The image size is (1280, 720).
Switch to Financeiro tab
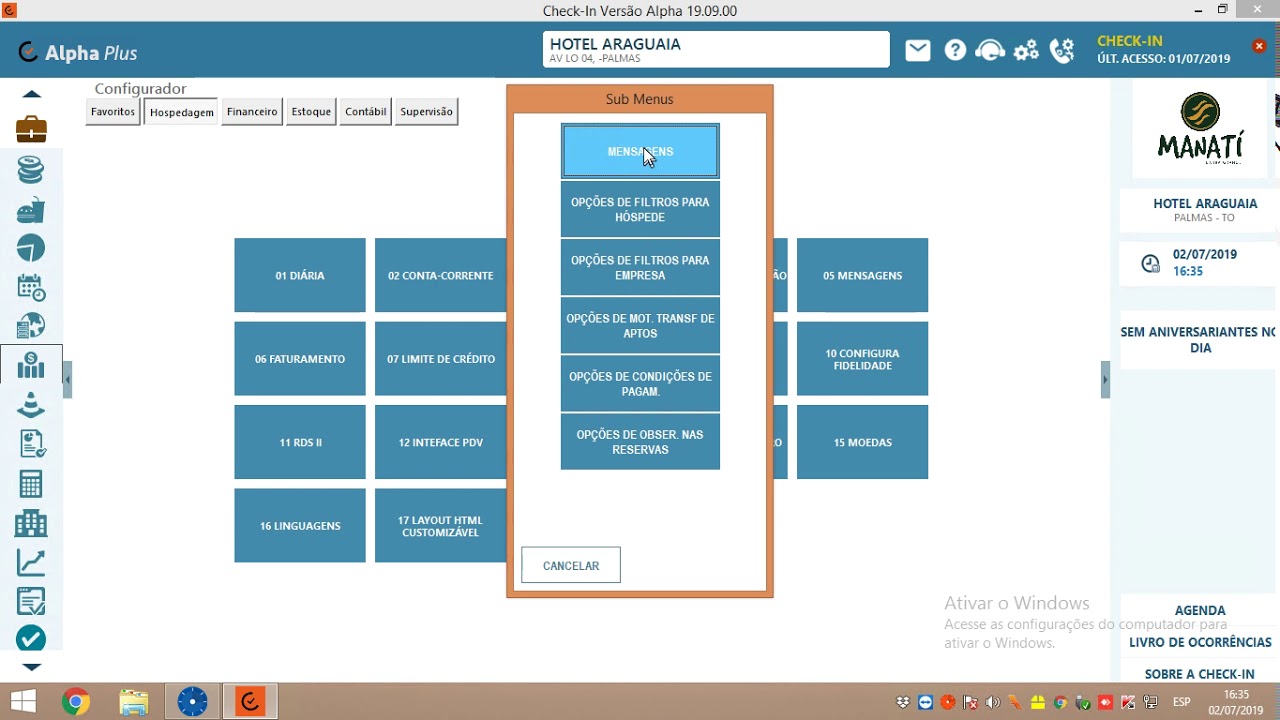252,112
